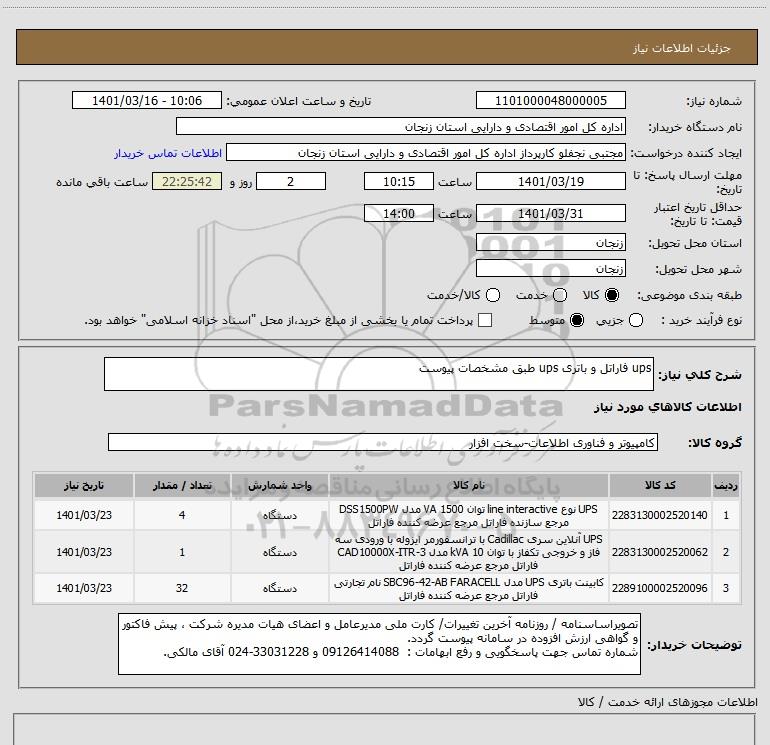Click the buyer notes text box
The image size is (770, 745).
pyautogui.click(x=379, y=643)
